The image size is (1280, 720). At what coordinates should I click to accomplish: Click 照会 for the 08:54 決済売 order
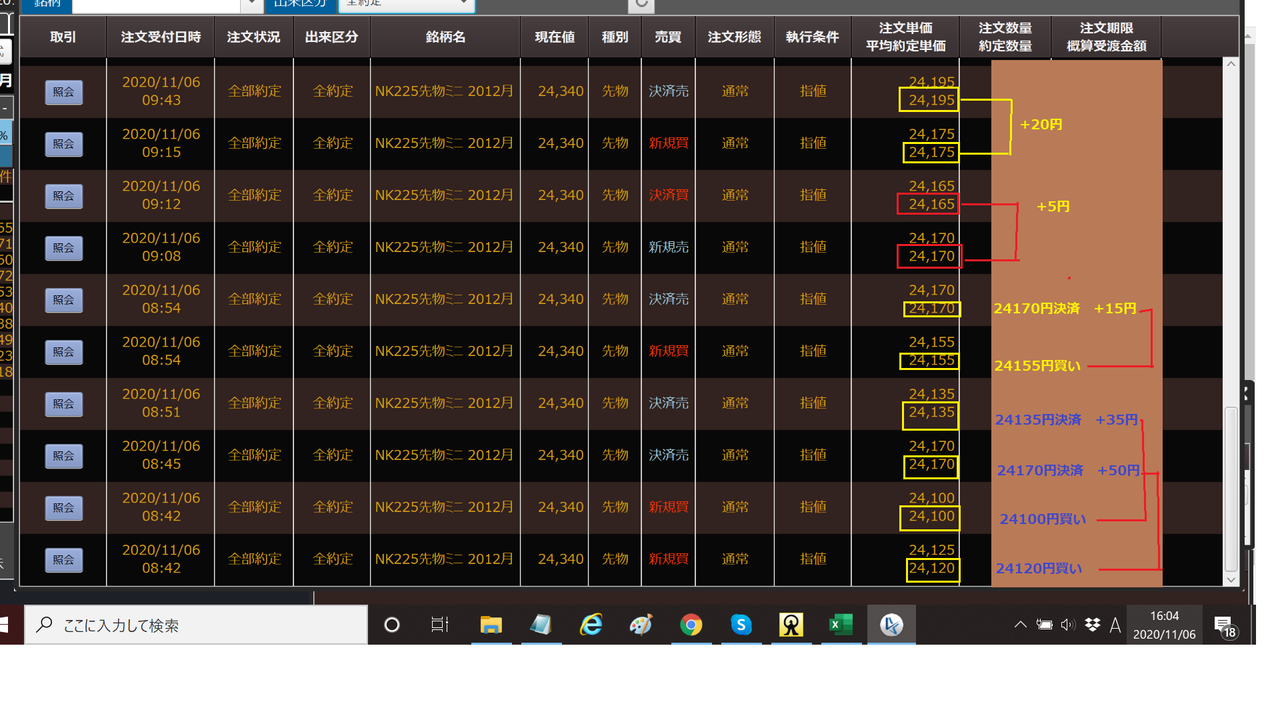click(63, 300)
